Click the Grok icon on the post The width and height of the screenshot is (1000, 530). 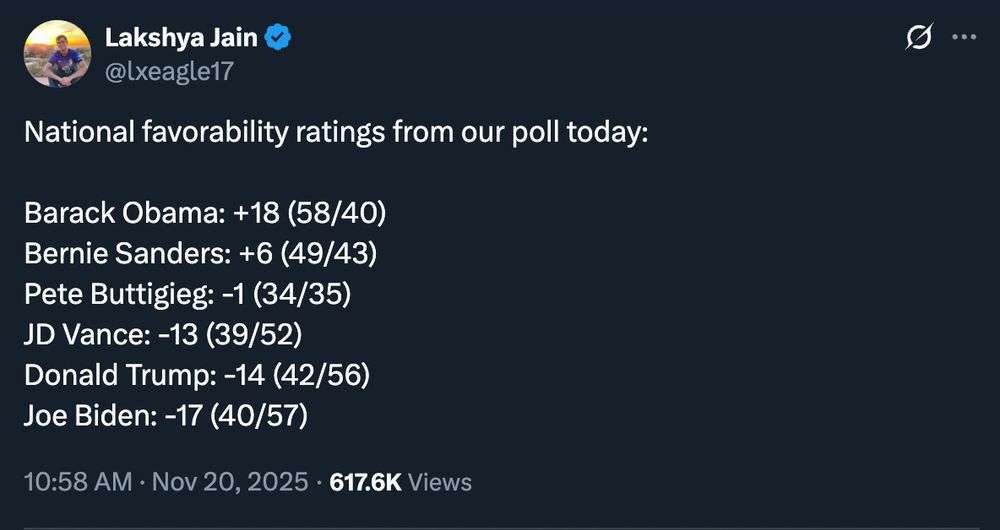click(918, 38)
